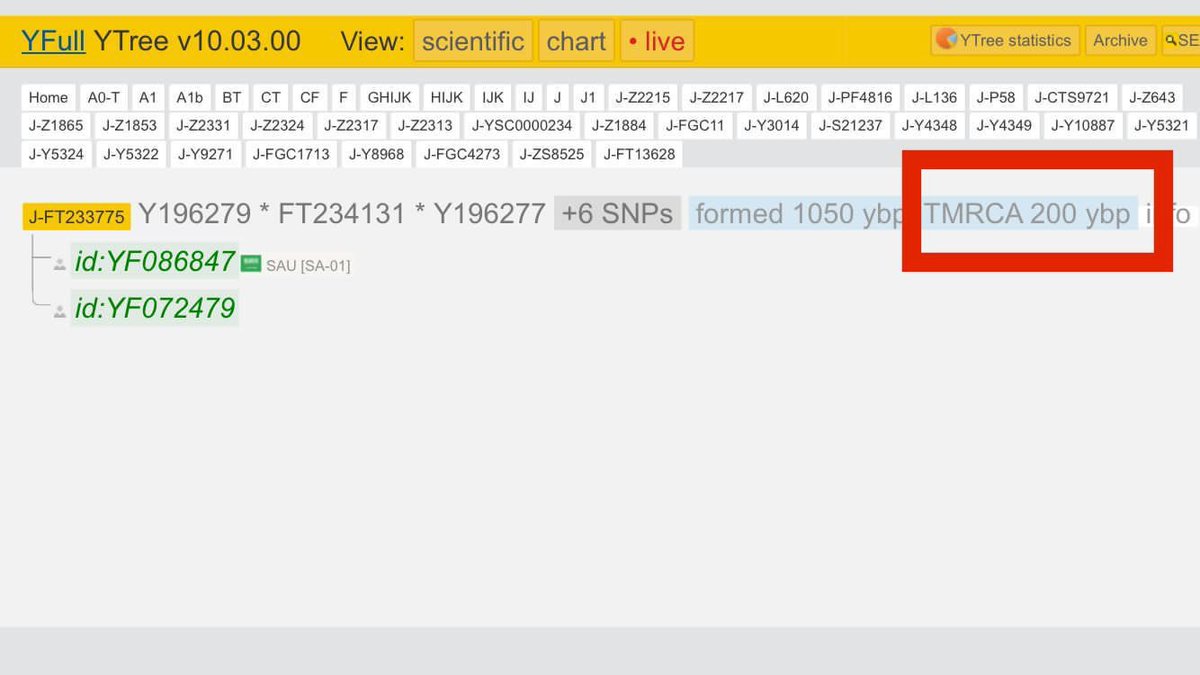The height and width of the screenshot is (675, 1200).
Task: Open J-P58 breadcrumb
Action: click(996, 97)
